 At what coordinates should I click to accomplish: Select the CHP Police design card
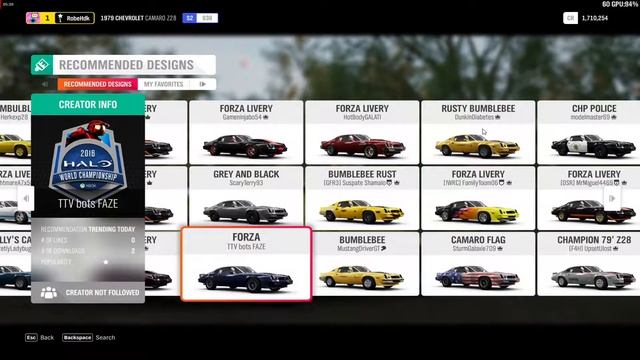(589, 132)
